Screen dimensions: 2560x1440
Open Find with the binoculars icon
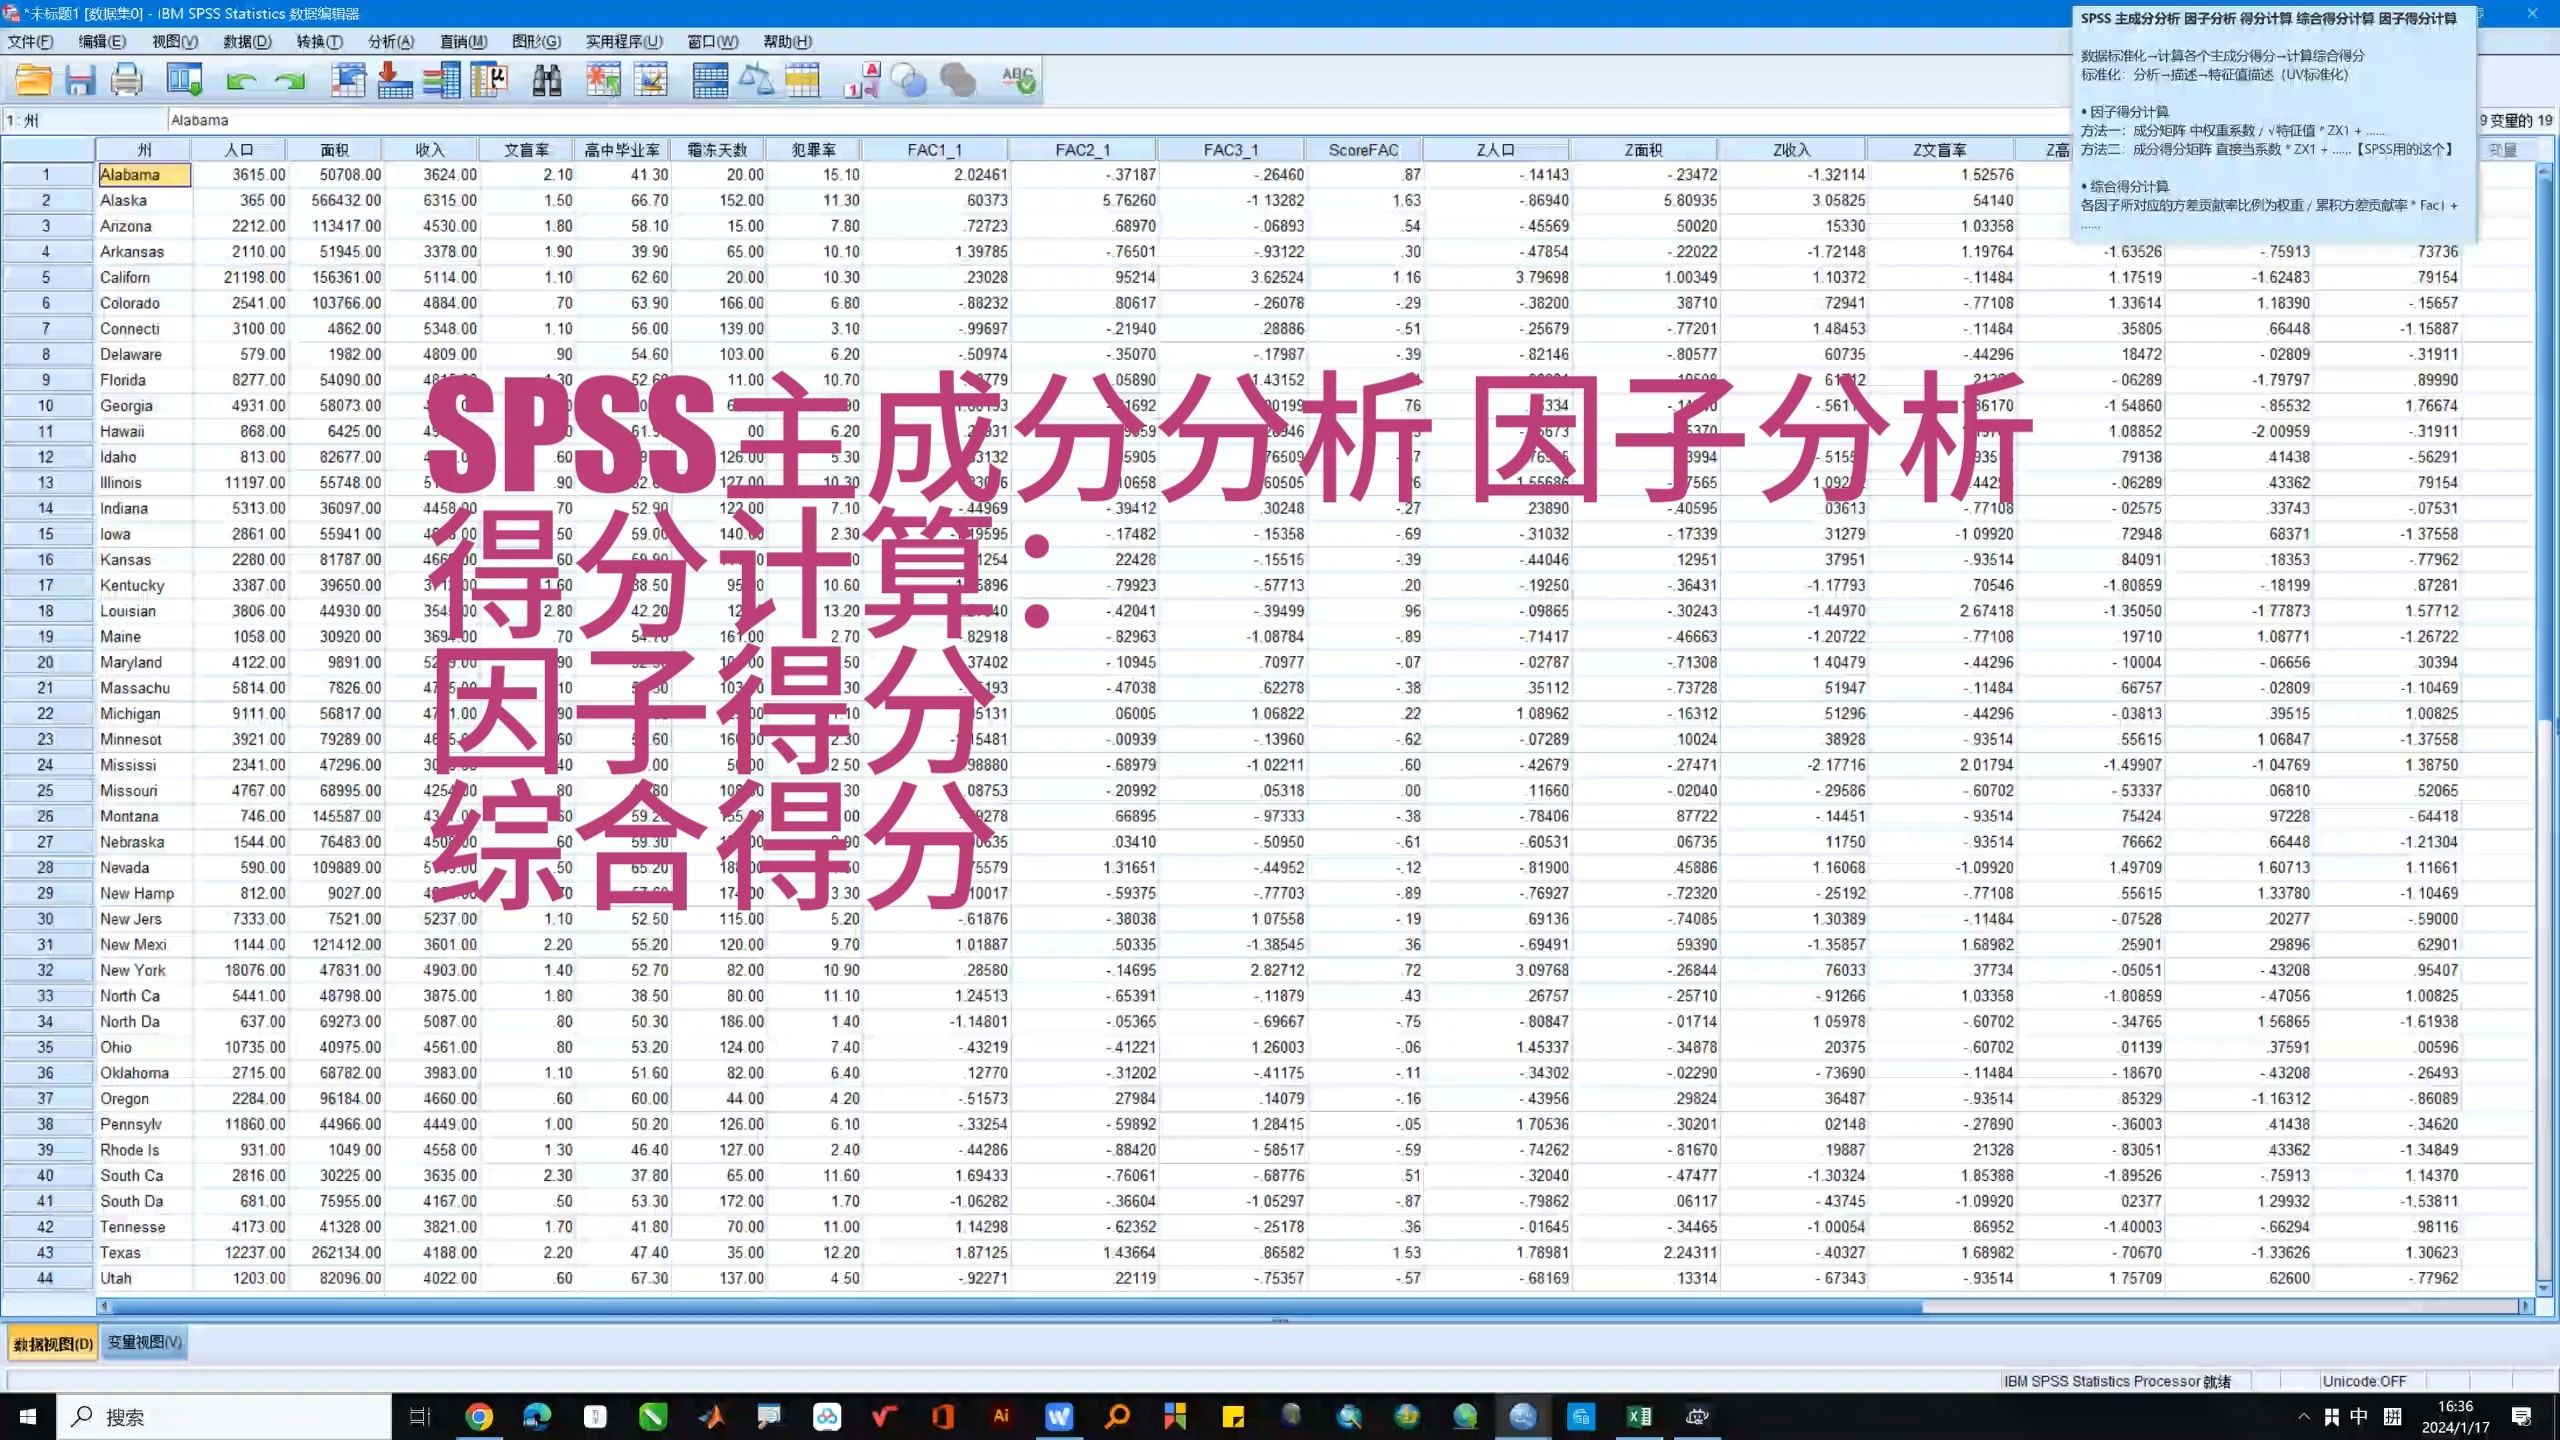point(546,80)
